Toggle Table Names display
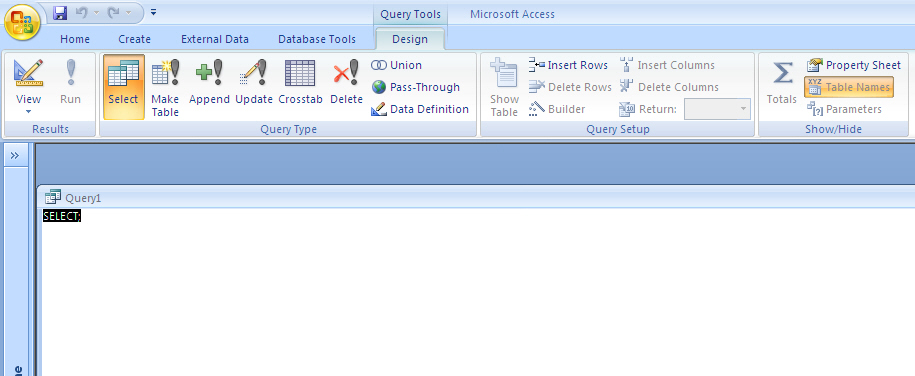The width and height of the screenshot is (915, 376). pos(849,87)
